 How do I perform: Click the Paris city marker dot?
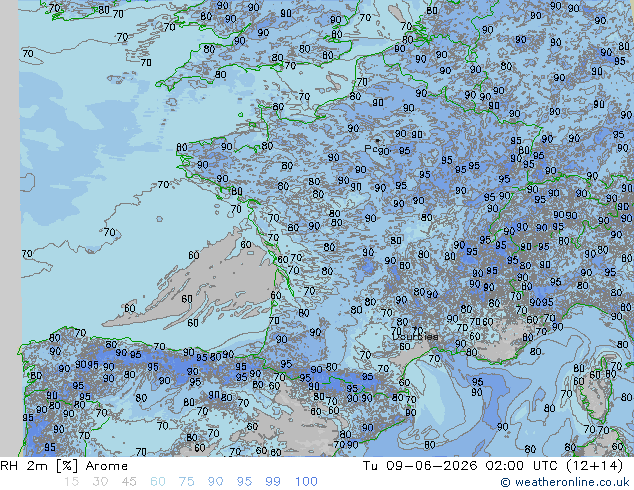(x=377, y=141)
